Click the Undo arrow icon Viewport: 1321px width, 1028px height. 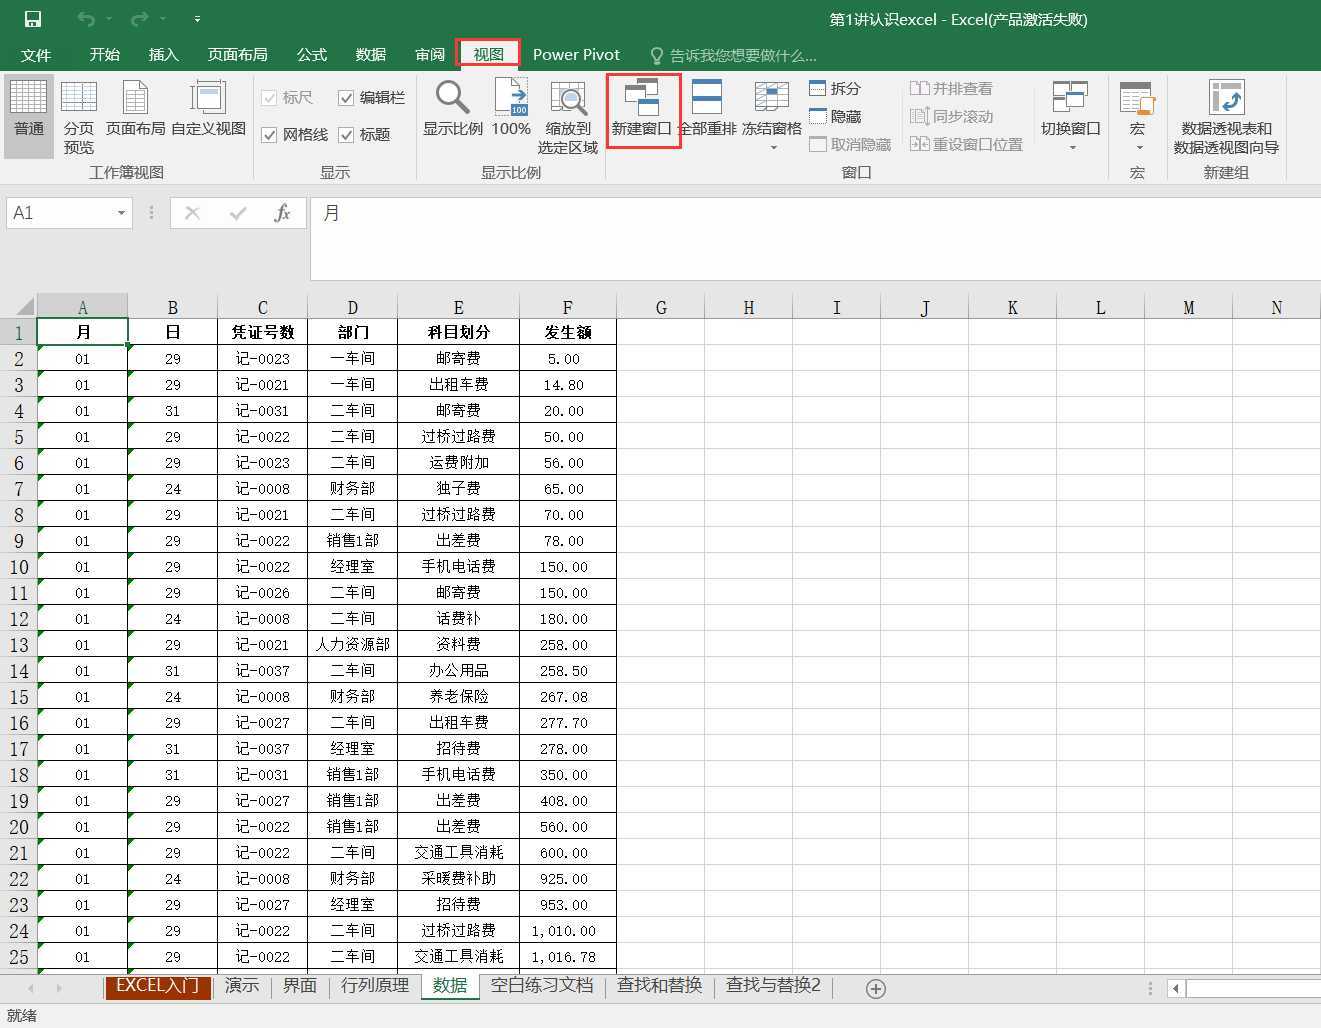point(87,19)
